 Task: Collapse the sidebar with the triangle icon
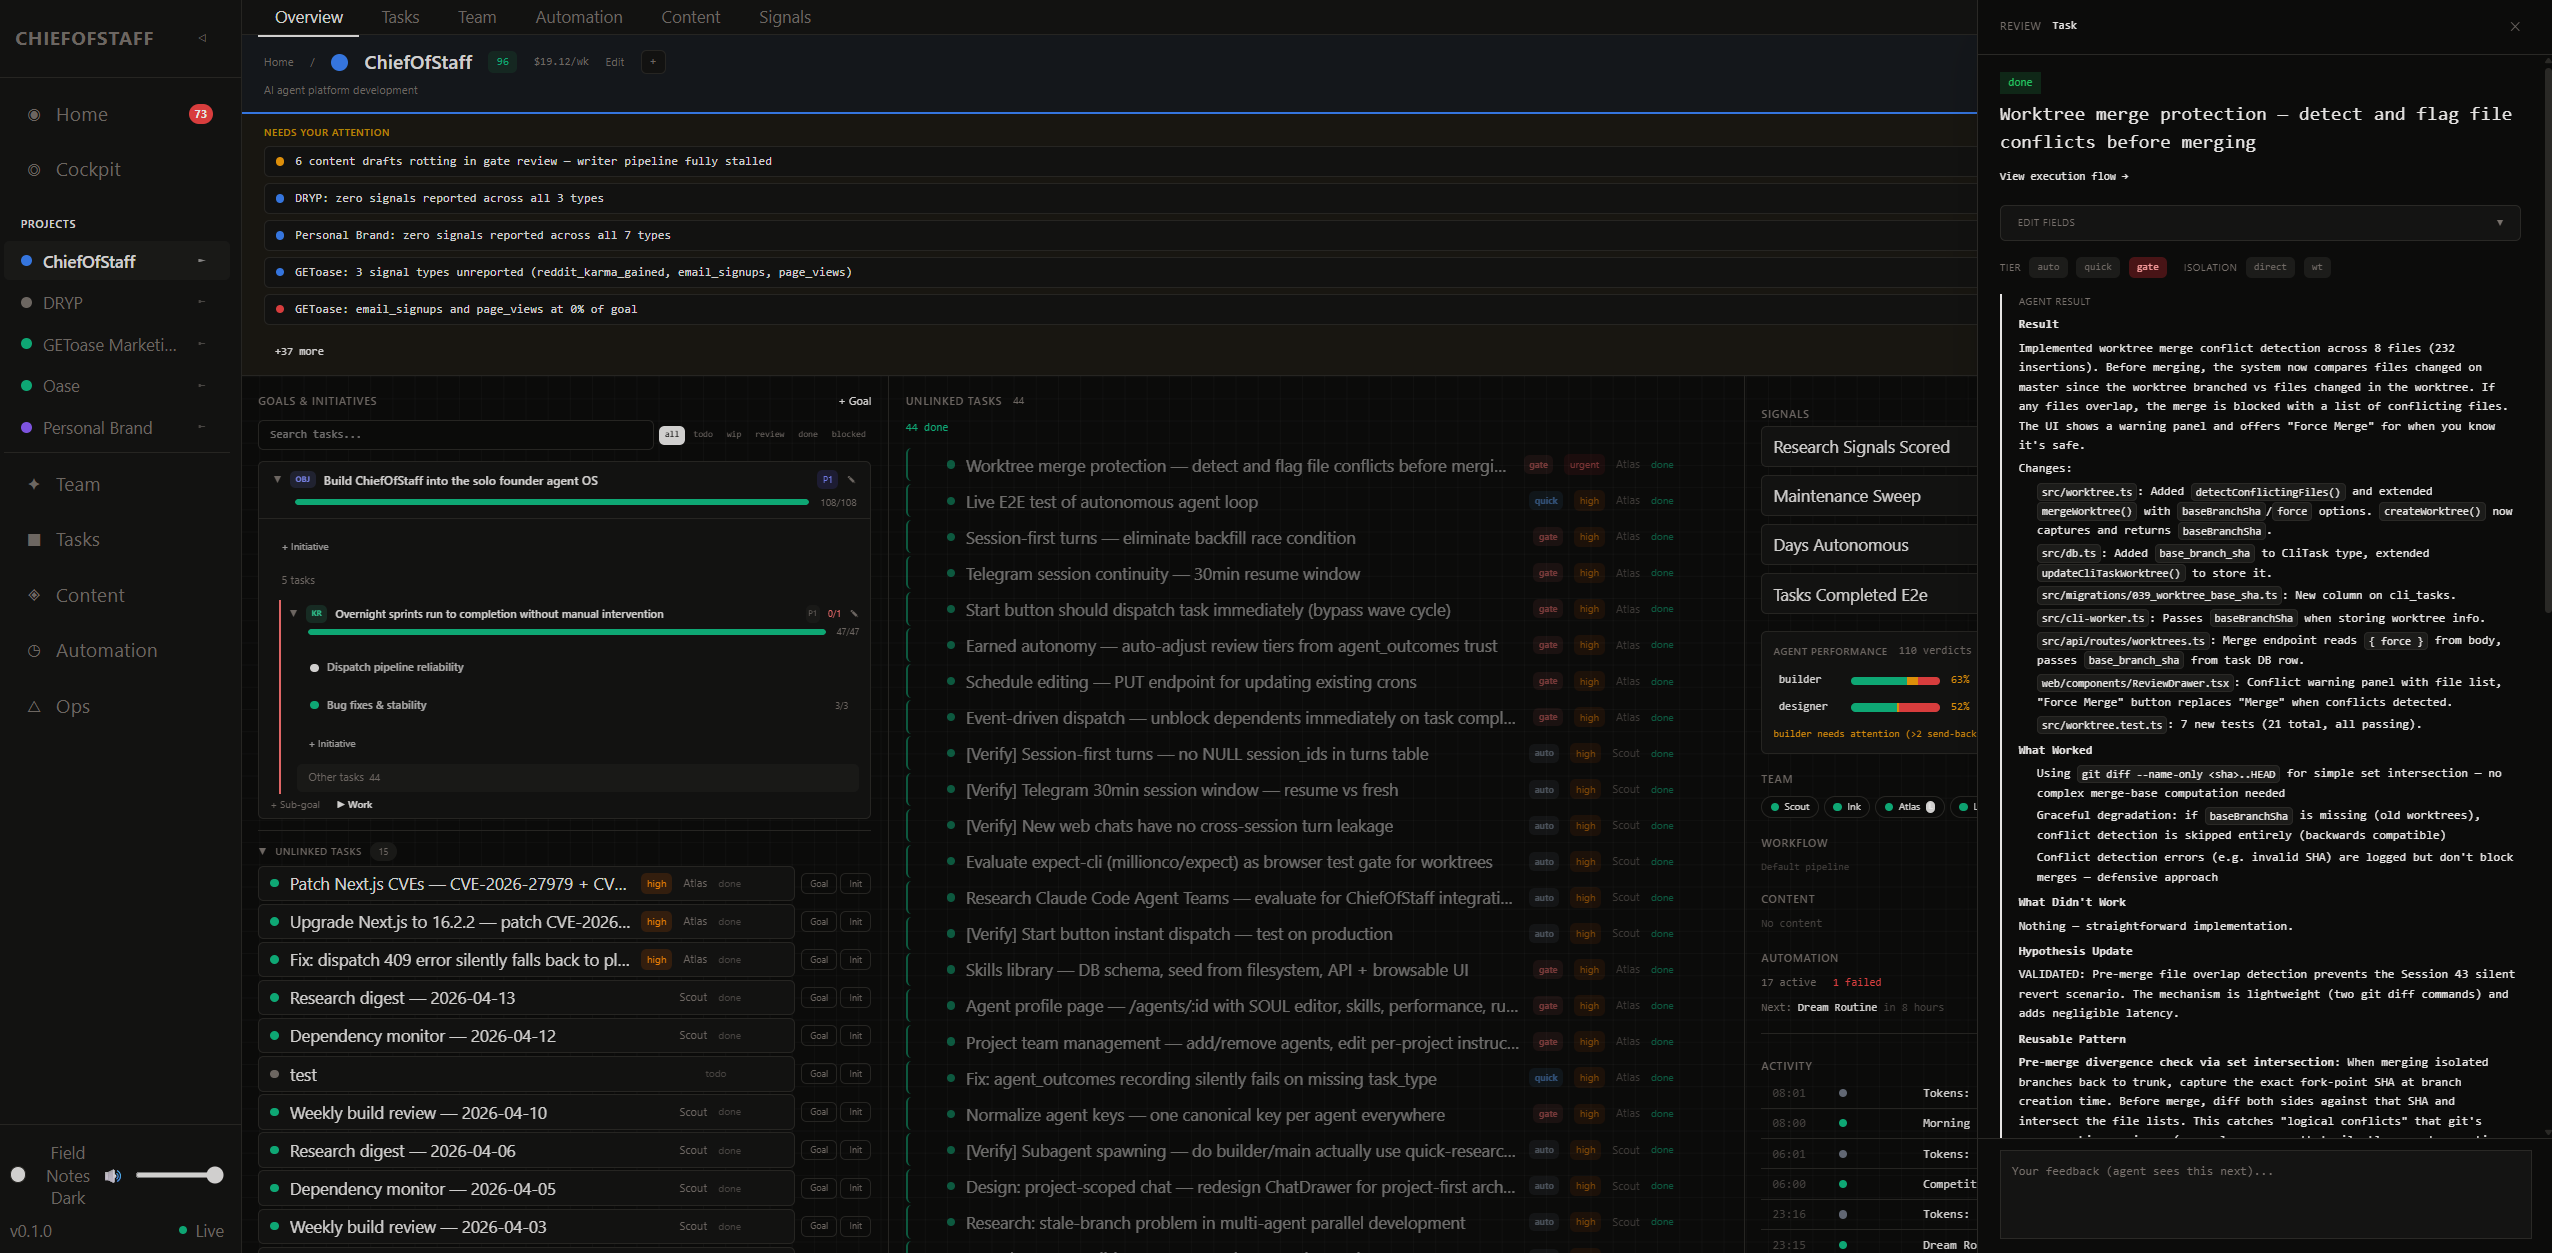pos(202,38)
